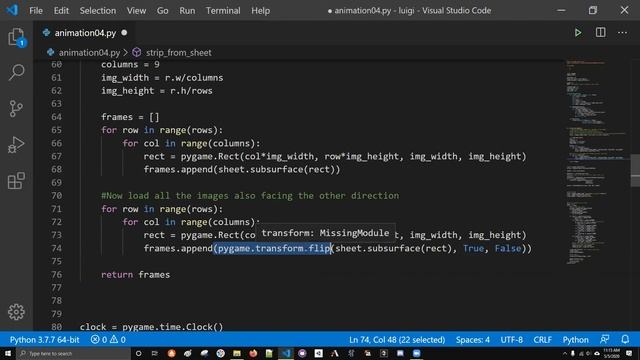Screen dimensions: 640x360
Task: Open Task View on the taskbar
Action: tap(154, 353)
